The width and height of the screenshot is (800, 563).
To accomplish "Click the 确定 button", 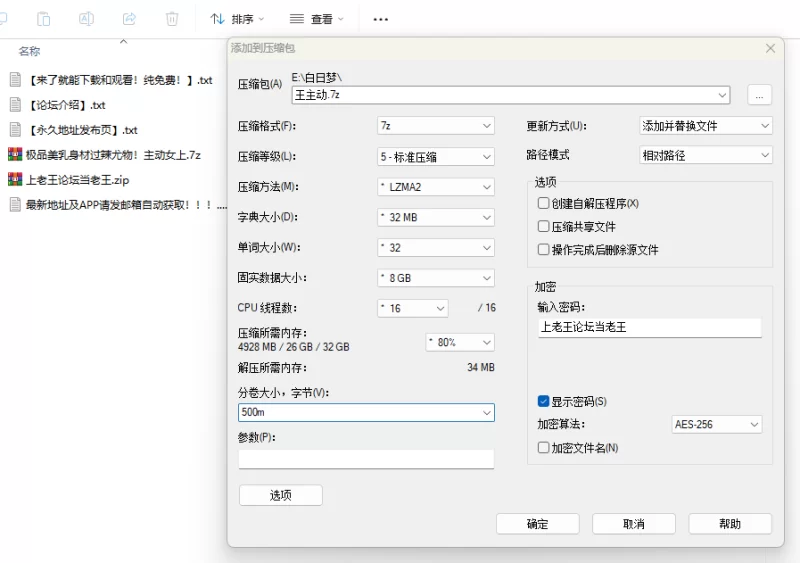I will point(537,524).
